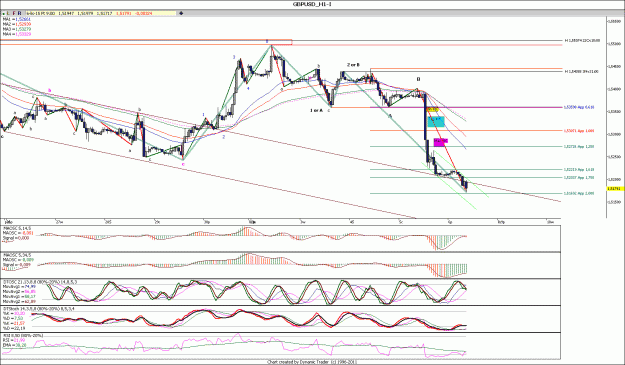Click the 'App 1,250' projection label

pyautogui.click(x=579, y=147)
